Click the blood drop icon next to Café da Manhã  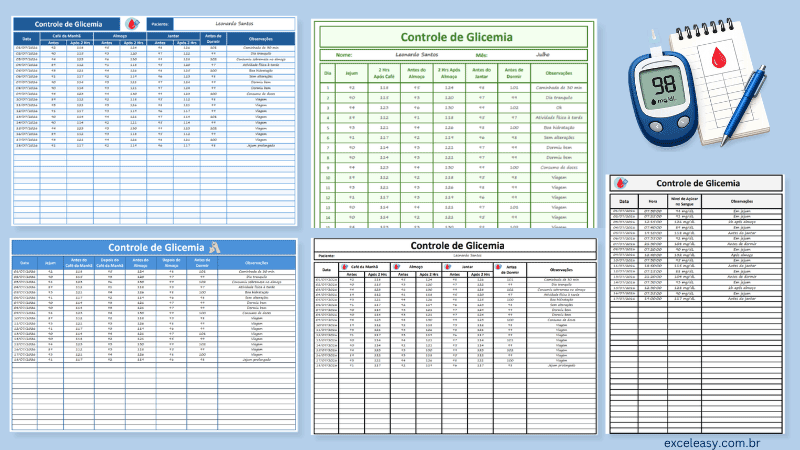coord(344,267)
